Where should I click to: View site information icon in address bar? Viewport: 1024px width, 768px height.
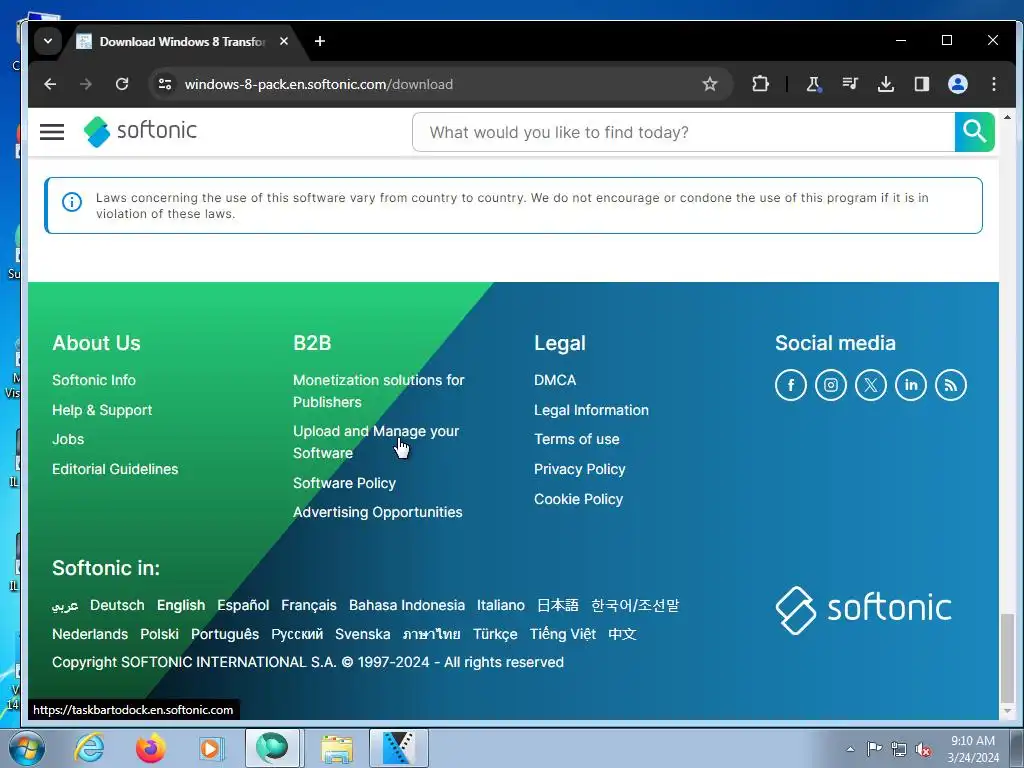point(165,84)
